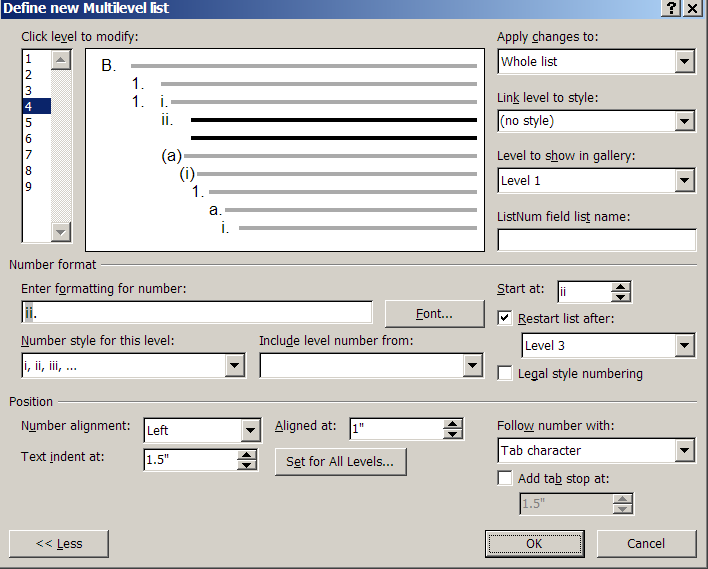Decrease the Text indent at value
This screenshot has height=569, width=708.
247,465
